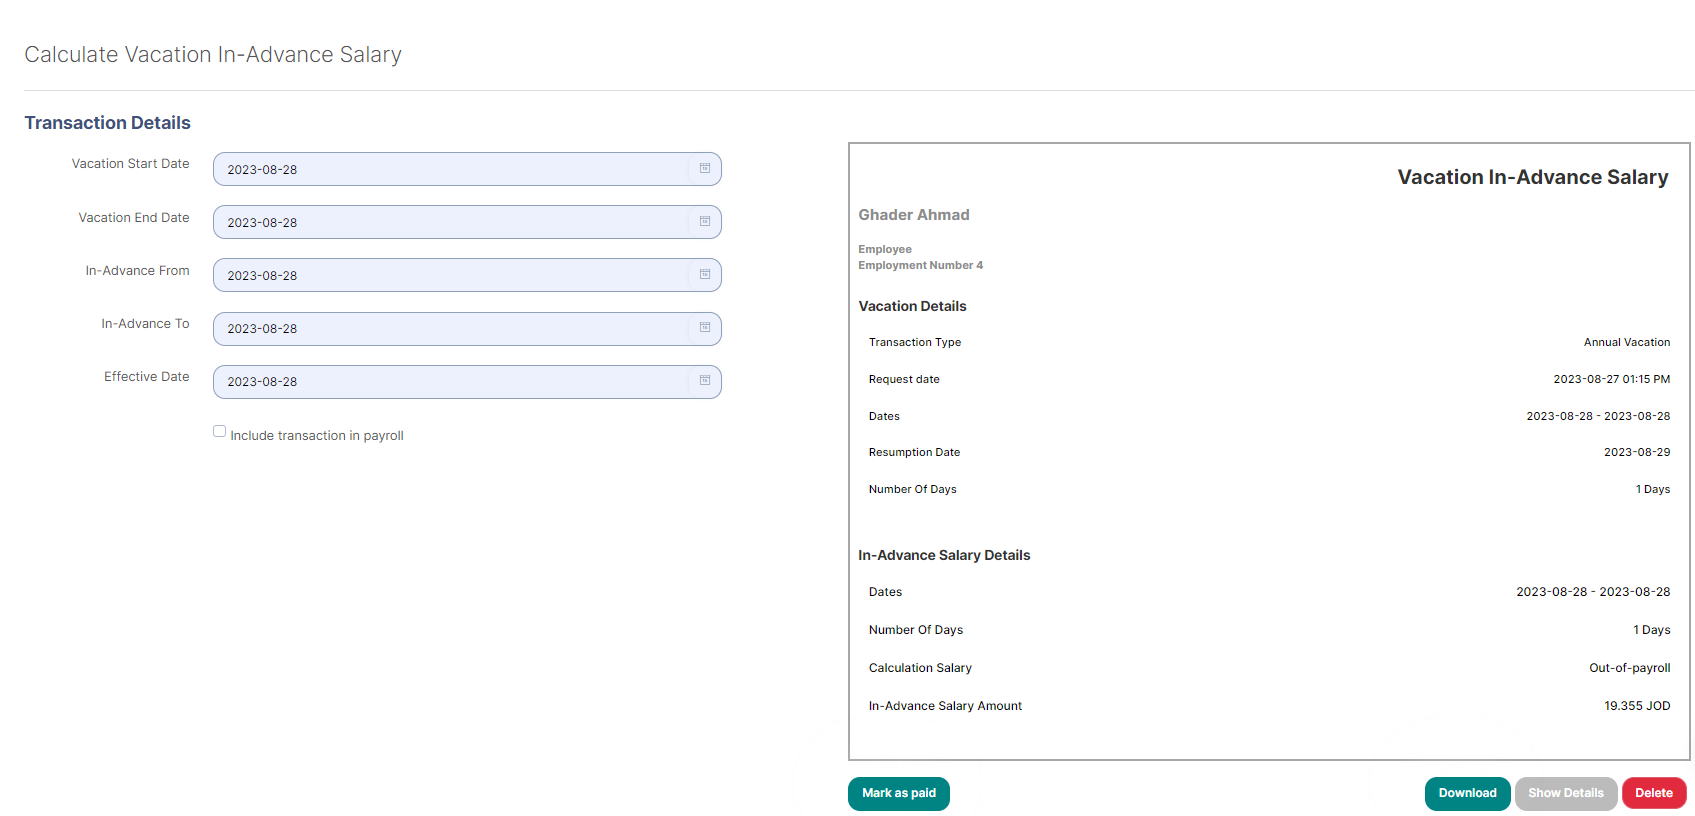Click the Calculate Vacation In-Advance Salary page title
1695x816 pixels.
(x=213, y=54)
